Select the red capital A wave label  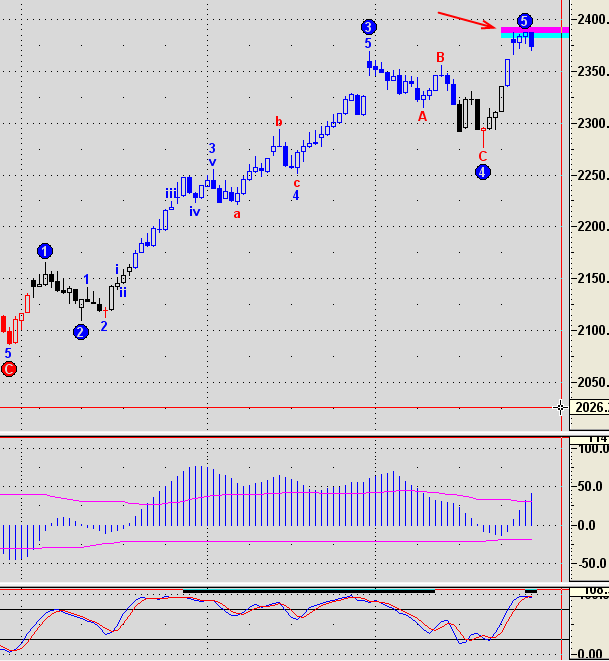(422, 116)
